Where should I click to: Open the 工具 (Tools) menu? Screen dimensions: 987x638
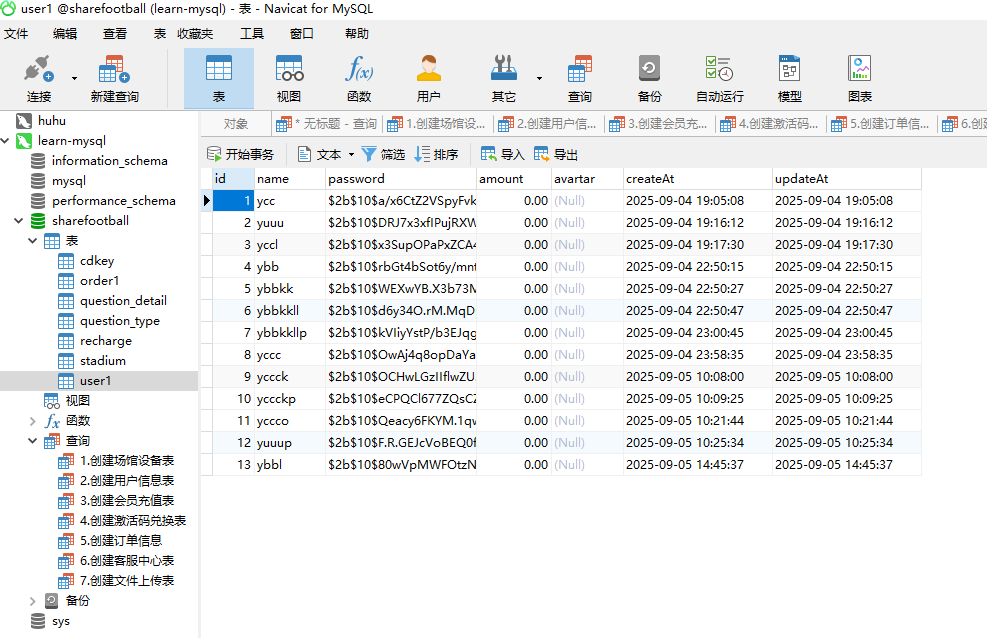pyautogui.click(x=252, y=33)
